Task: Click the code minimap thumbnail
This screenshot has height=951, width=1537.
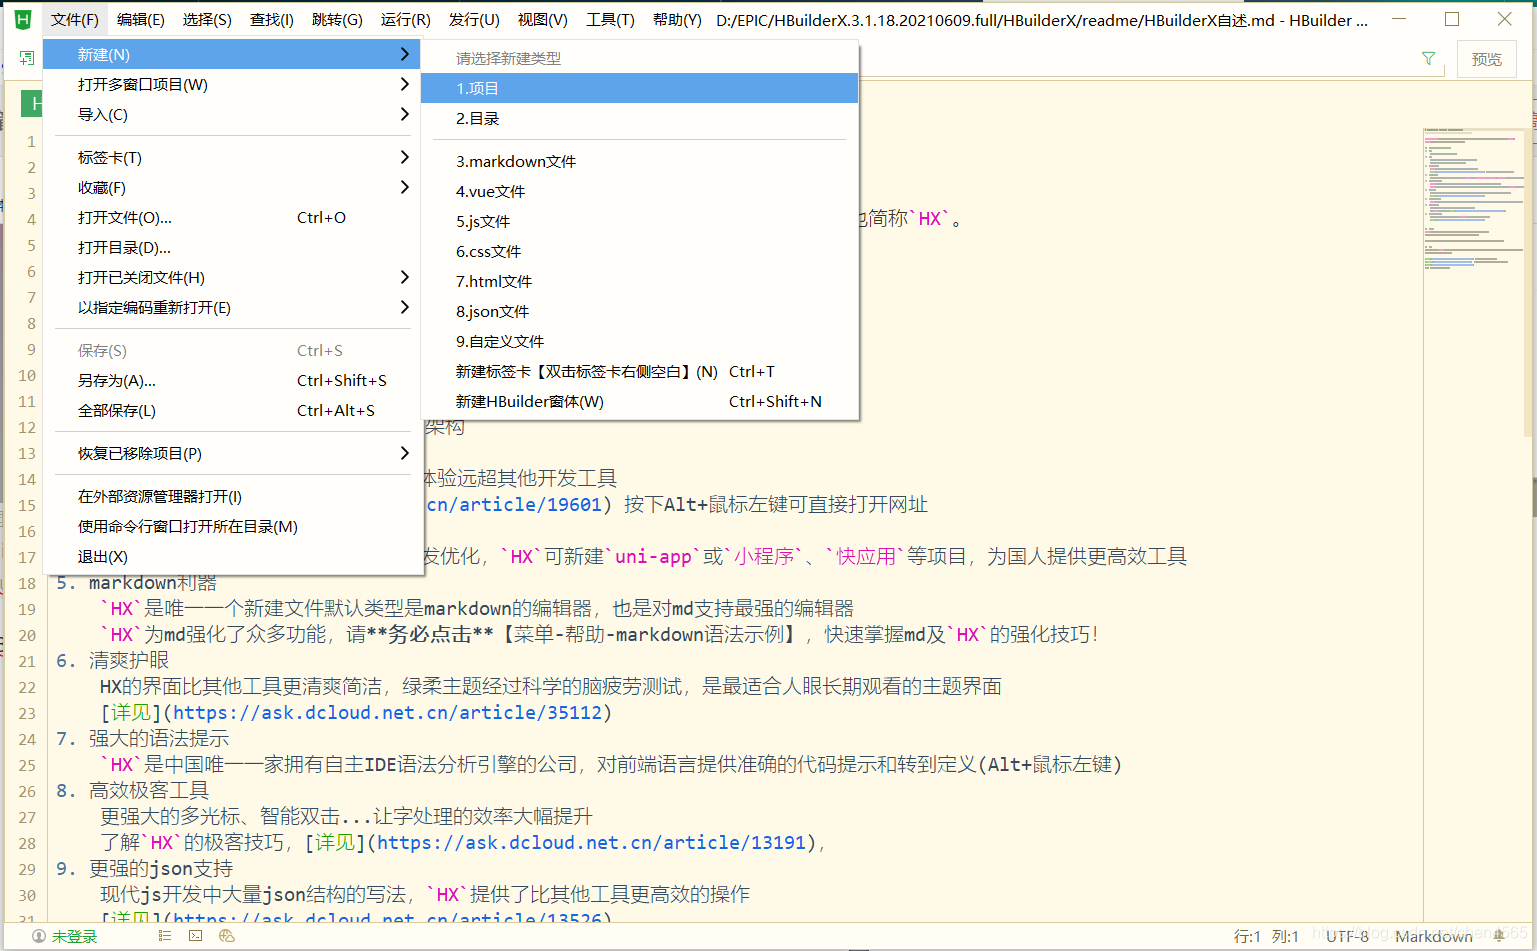Action: (1474, 200)
